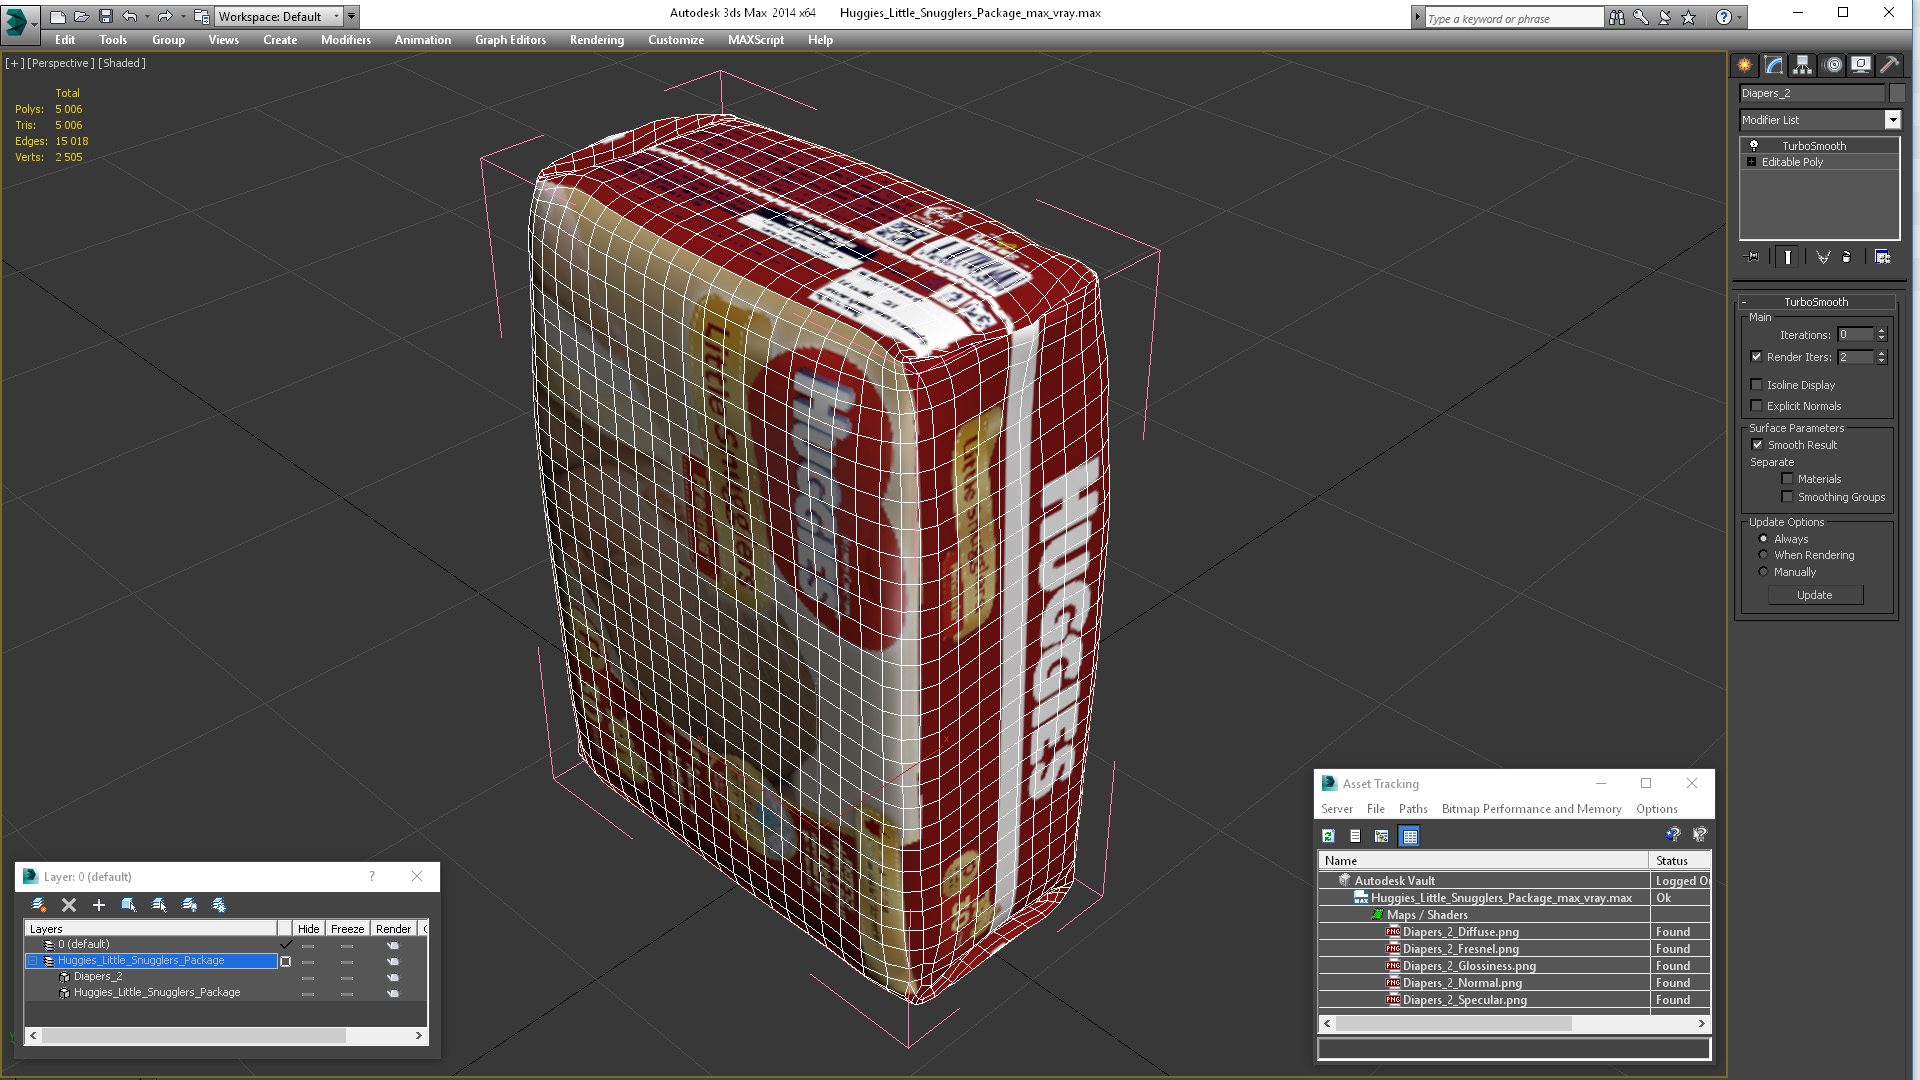The image size is (1920, 1080).
Task: Click the Save File toolbar icon
Action: (x=105, y=16)
